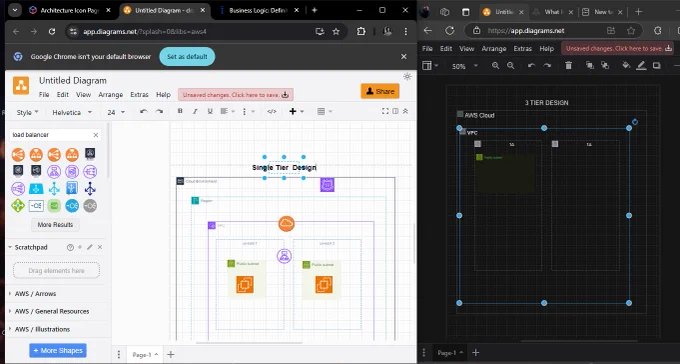Image resolution: width=680 pixels, height=364 pixels.
Task: Add a new page with plus in Edge
Action: coord(476,353)
